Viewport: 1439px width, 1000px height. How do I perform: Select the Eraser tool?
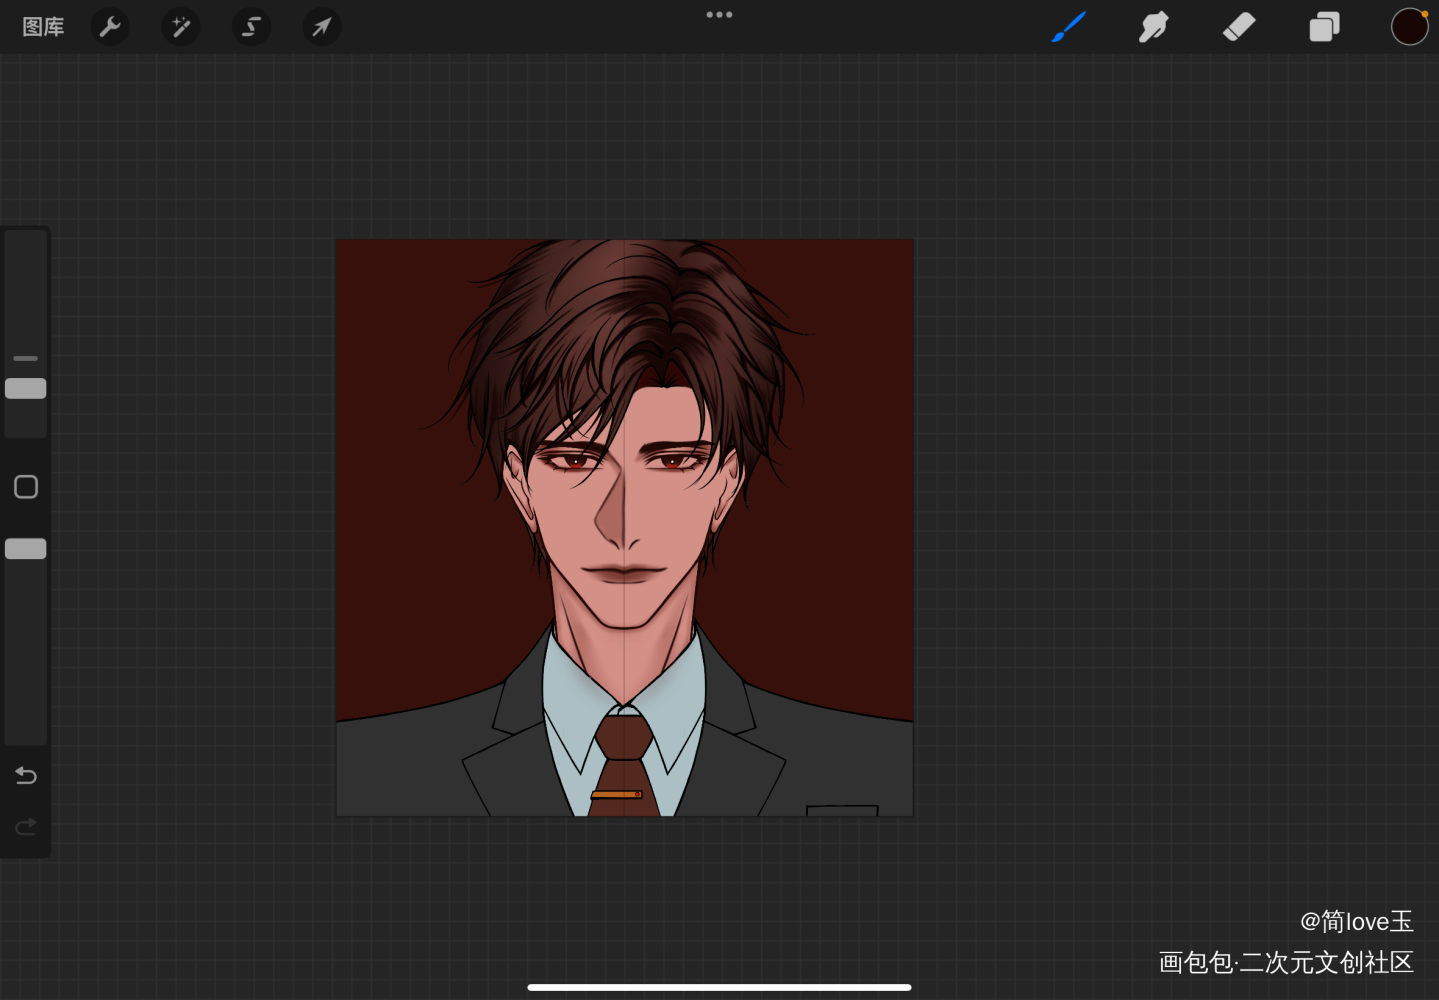[1239, 27]
